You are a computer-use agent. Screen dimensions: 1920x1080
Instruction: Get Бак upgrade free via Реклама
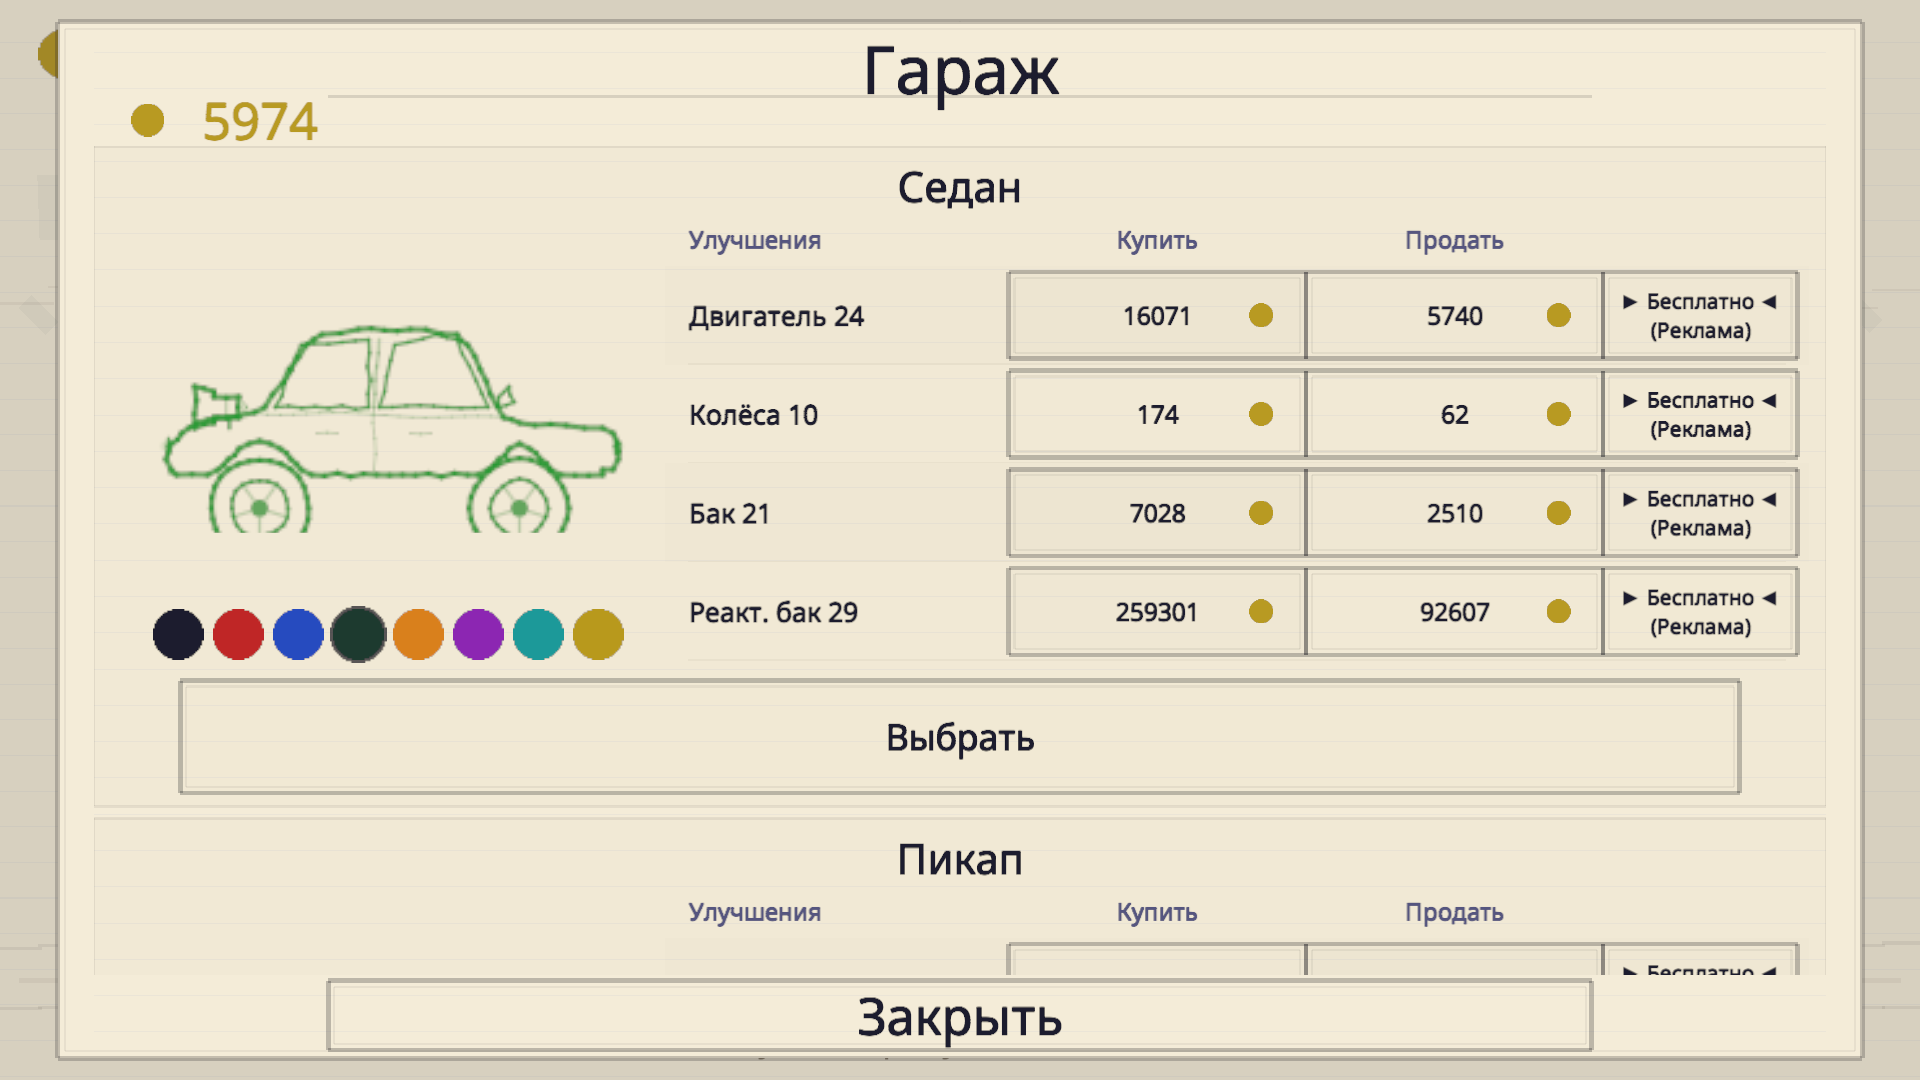1700,513
